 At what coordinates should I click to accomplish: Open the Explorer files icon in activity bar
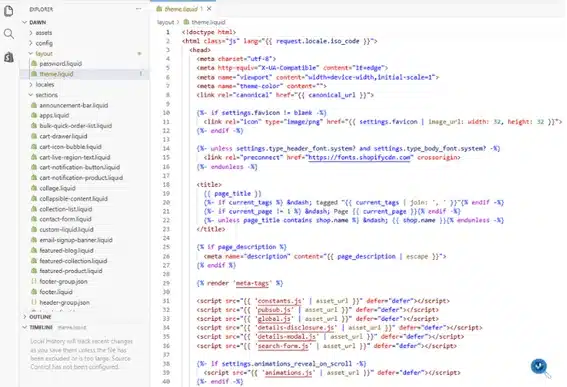[x=9, y=11]
